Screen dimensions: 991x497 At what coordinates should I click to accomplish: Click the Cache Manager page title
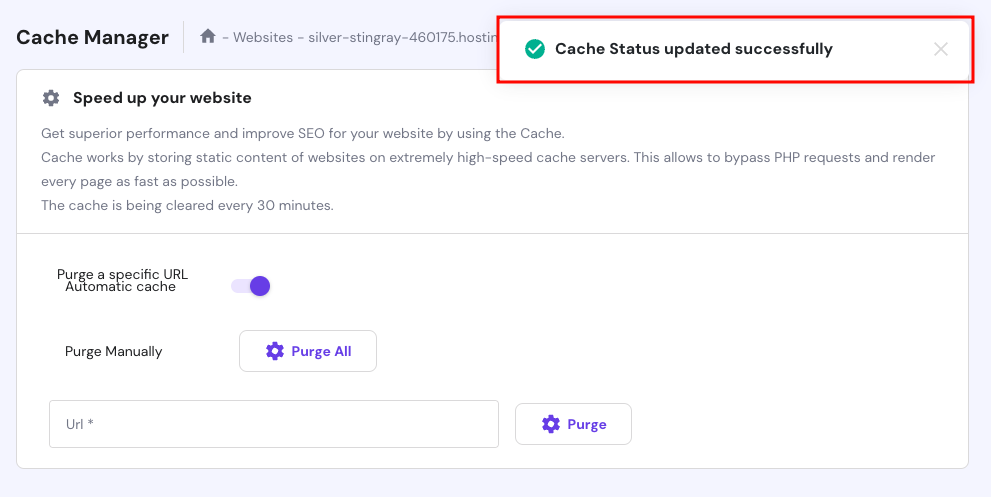tap(93, 37)
